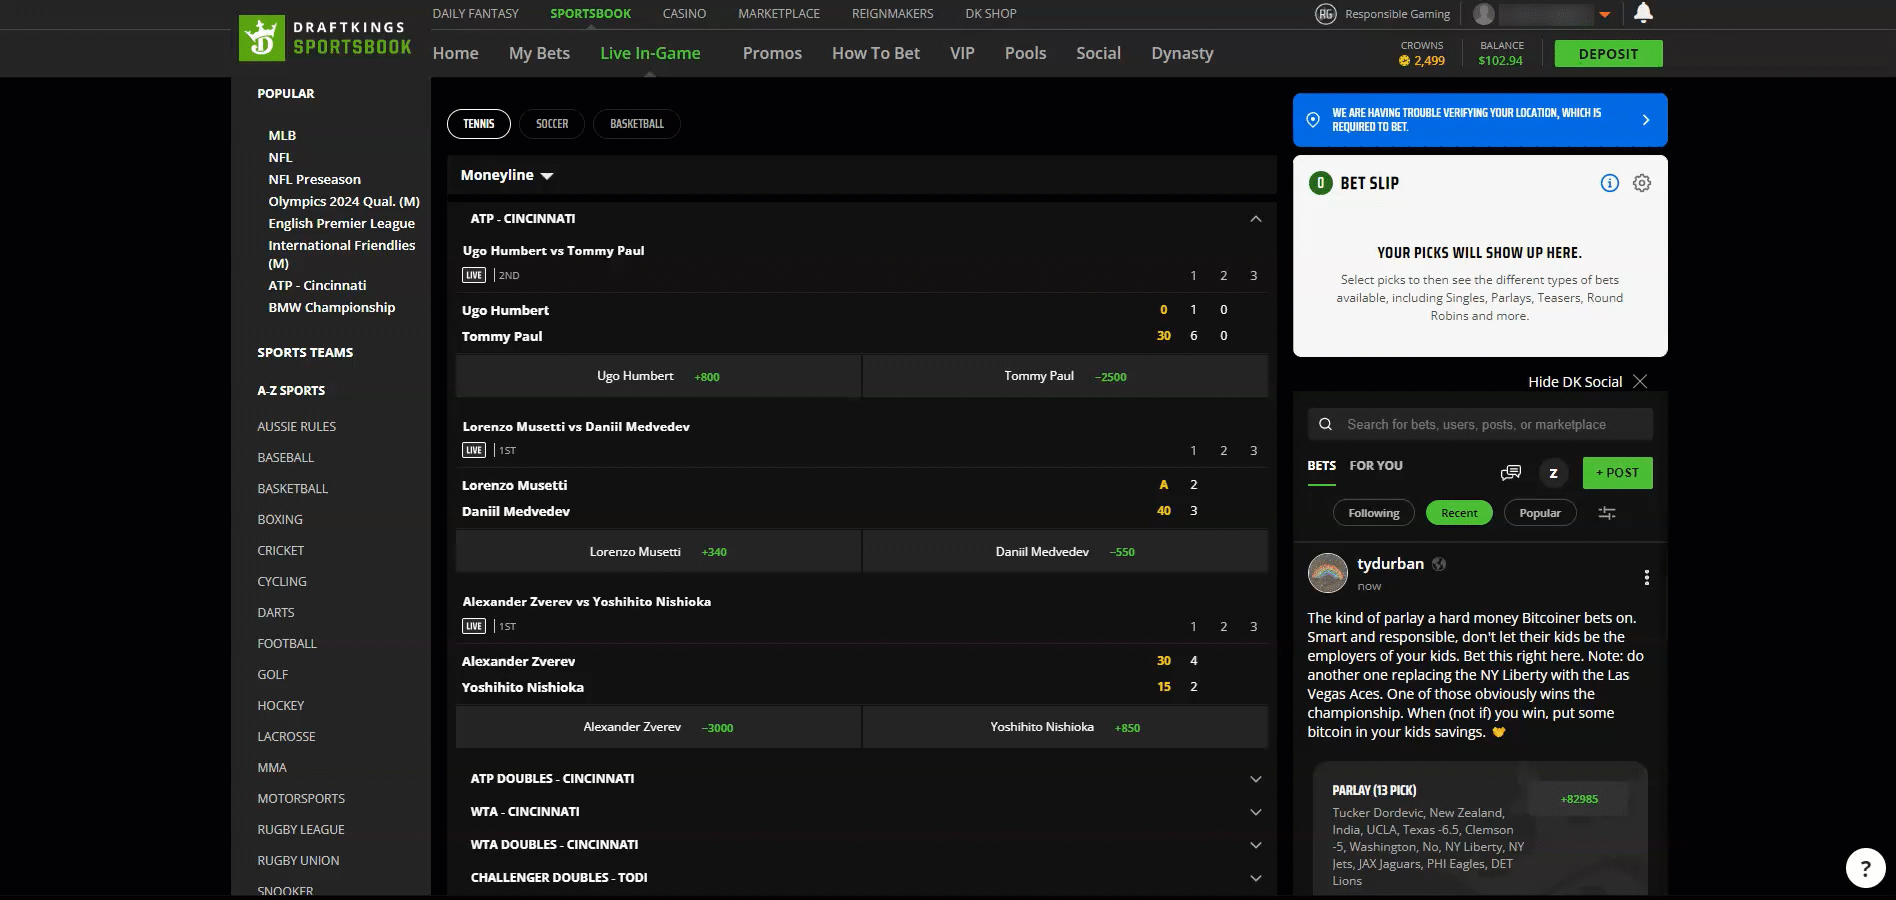Image resolution: width=1896 pixels, height=900 pixels.
Task: Select the Basketball filter pill
Action: [x=637, y=124]
